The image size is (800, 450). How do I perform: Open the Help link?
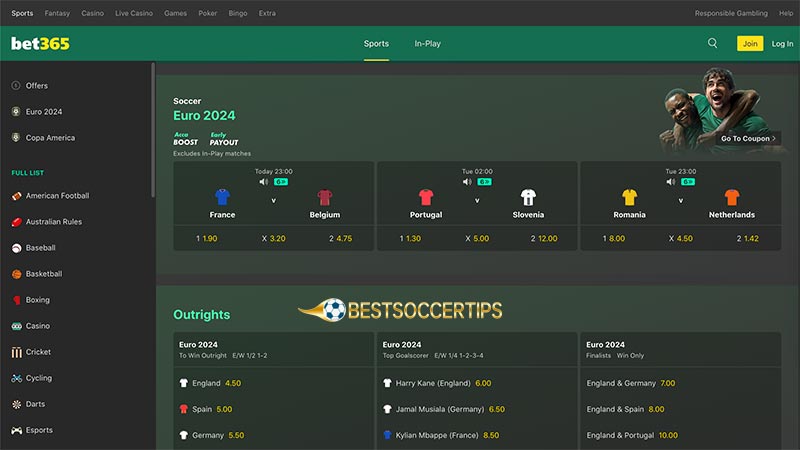786,13
